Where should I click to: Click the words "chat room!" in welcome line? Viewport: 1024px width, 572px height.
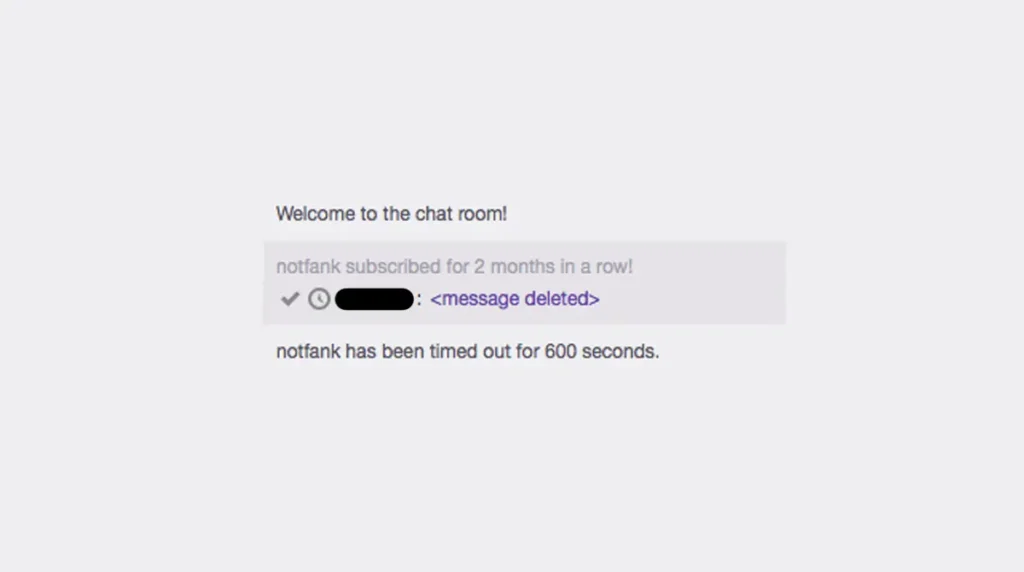[462, 214]
